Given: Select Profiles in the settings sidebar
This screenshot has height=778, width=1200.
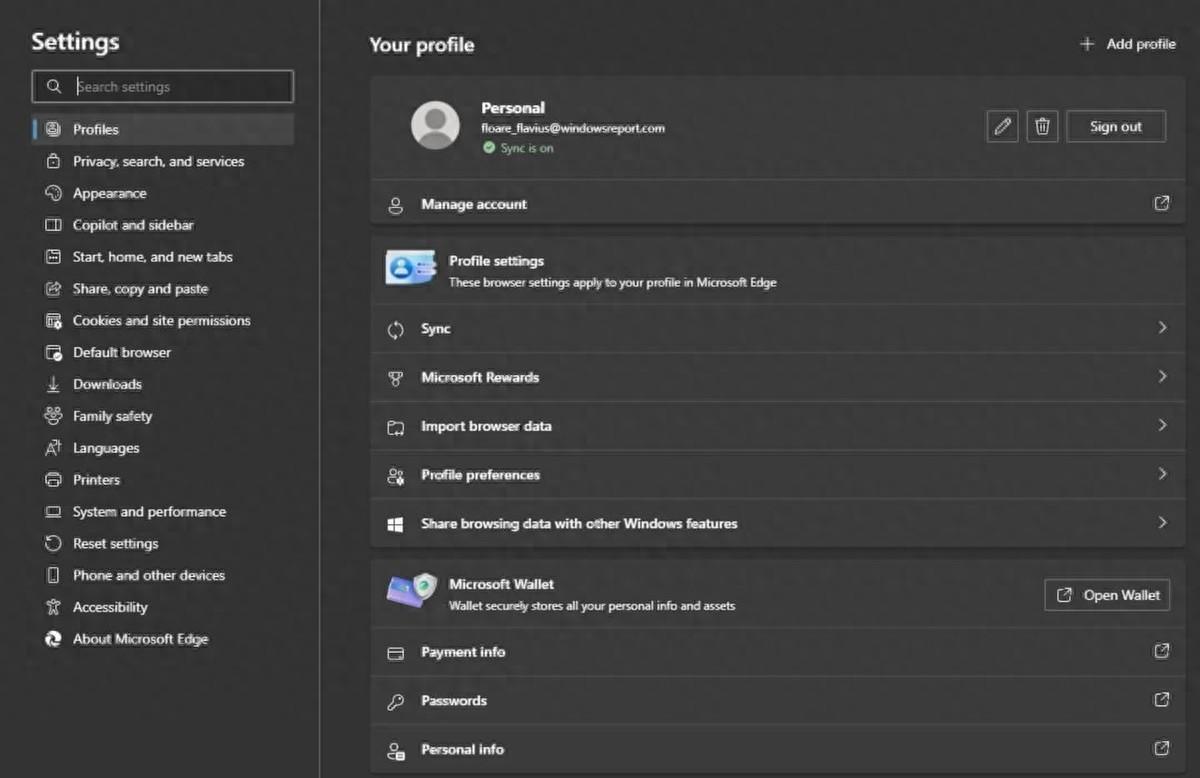Looking at the screenshot, I should click(x=163, y=129).
